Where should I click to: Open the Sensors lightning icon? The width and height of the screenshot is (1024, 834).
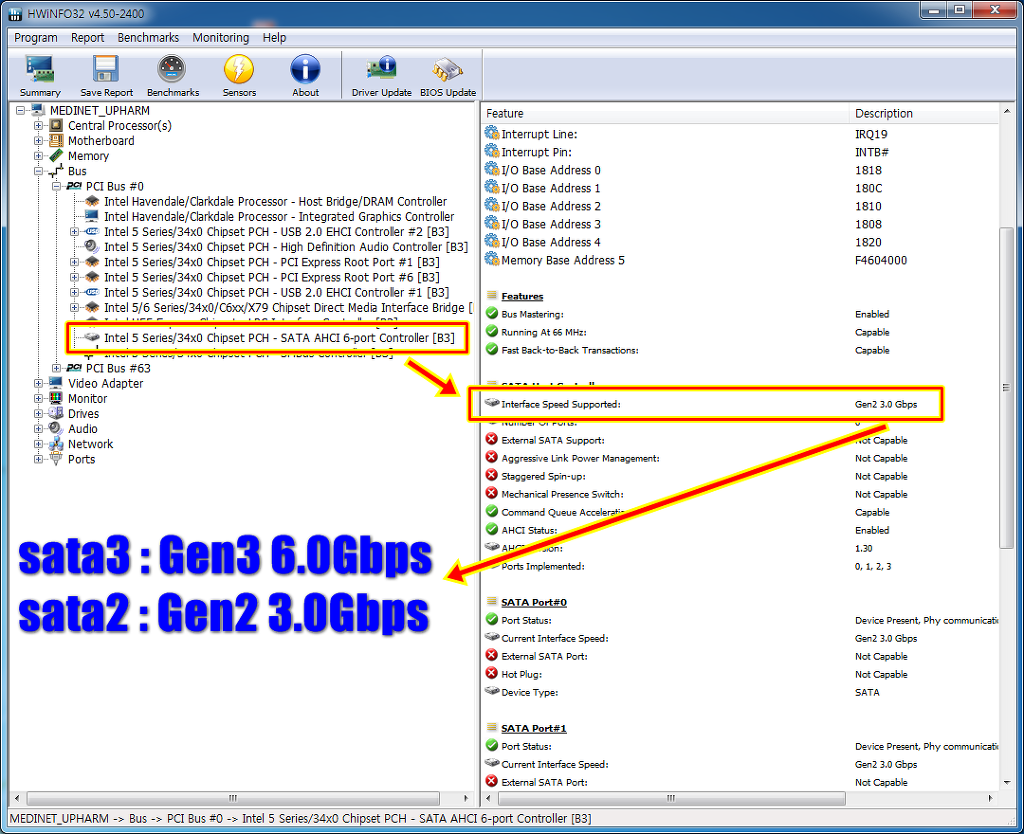click(x=239, y=69)
